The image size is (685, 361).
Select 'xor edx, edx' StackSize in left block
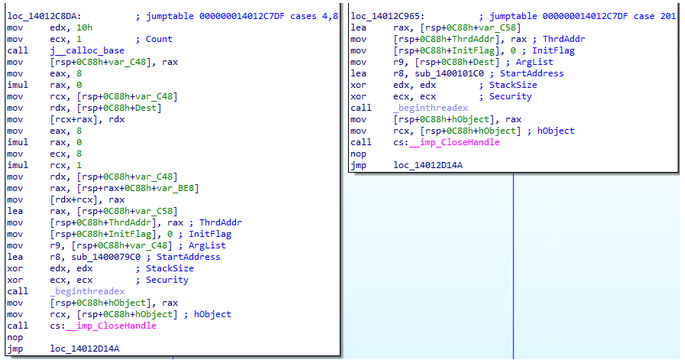100,268
